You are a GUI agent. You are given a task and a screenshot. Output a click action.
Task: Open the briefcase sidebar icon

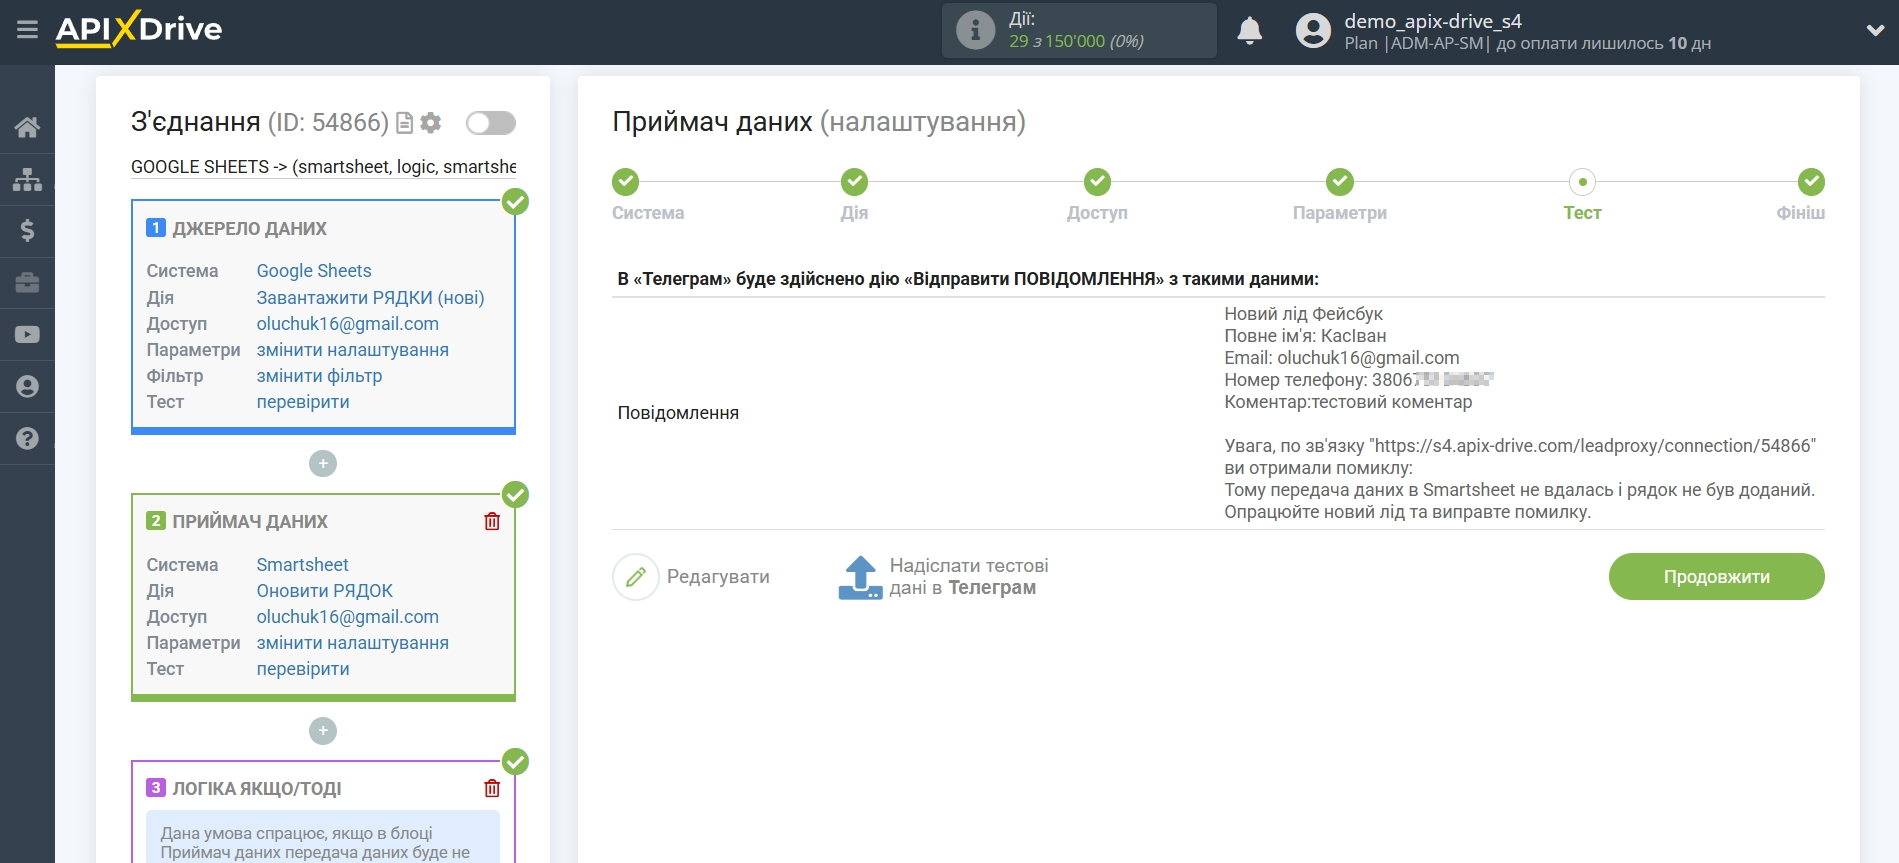[27, 283]
